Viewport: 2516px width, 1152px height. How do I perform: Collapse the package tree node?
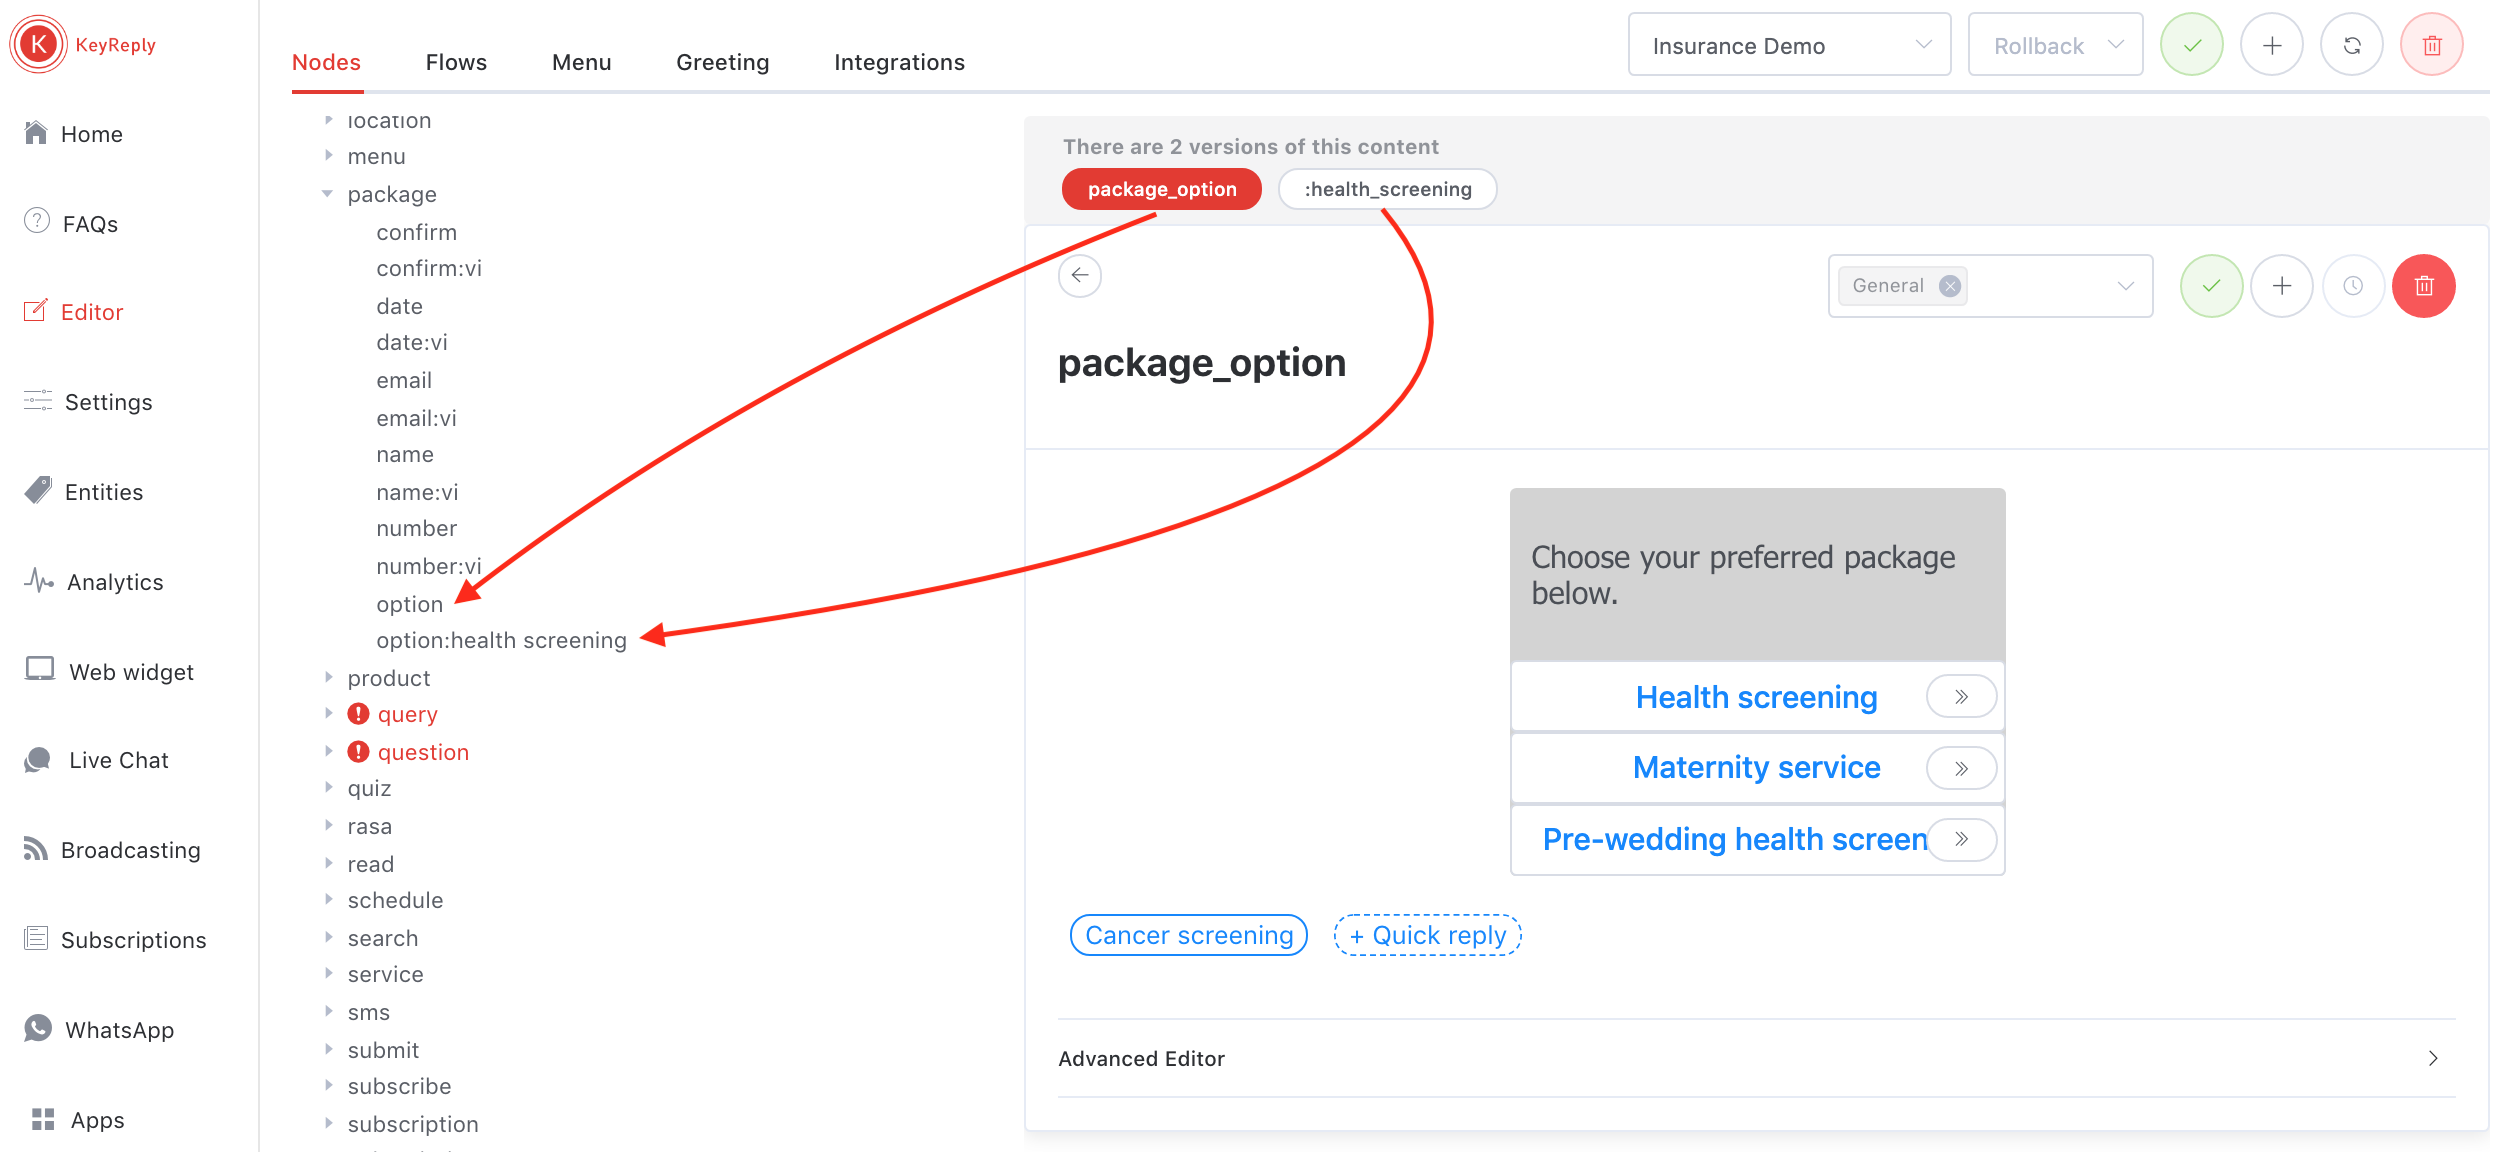click(x=327, y=194)
